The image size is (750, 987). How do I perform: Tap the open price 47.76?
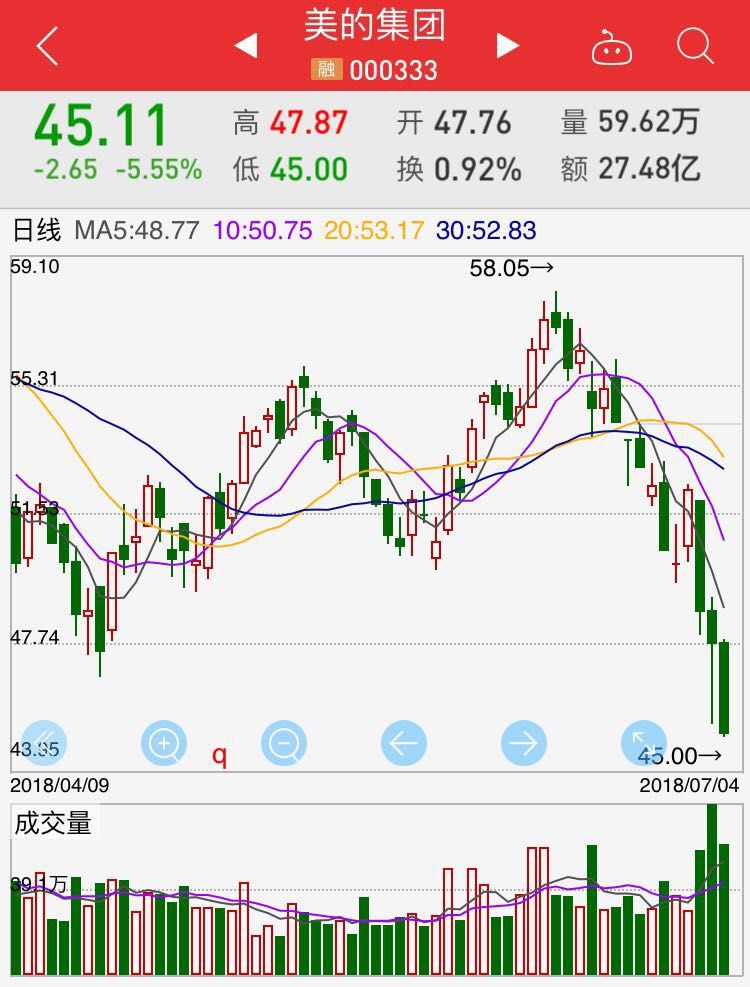tap(472, 122)
